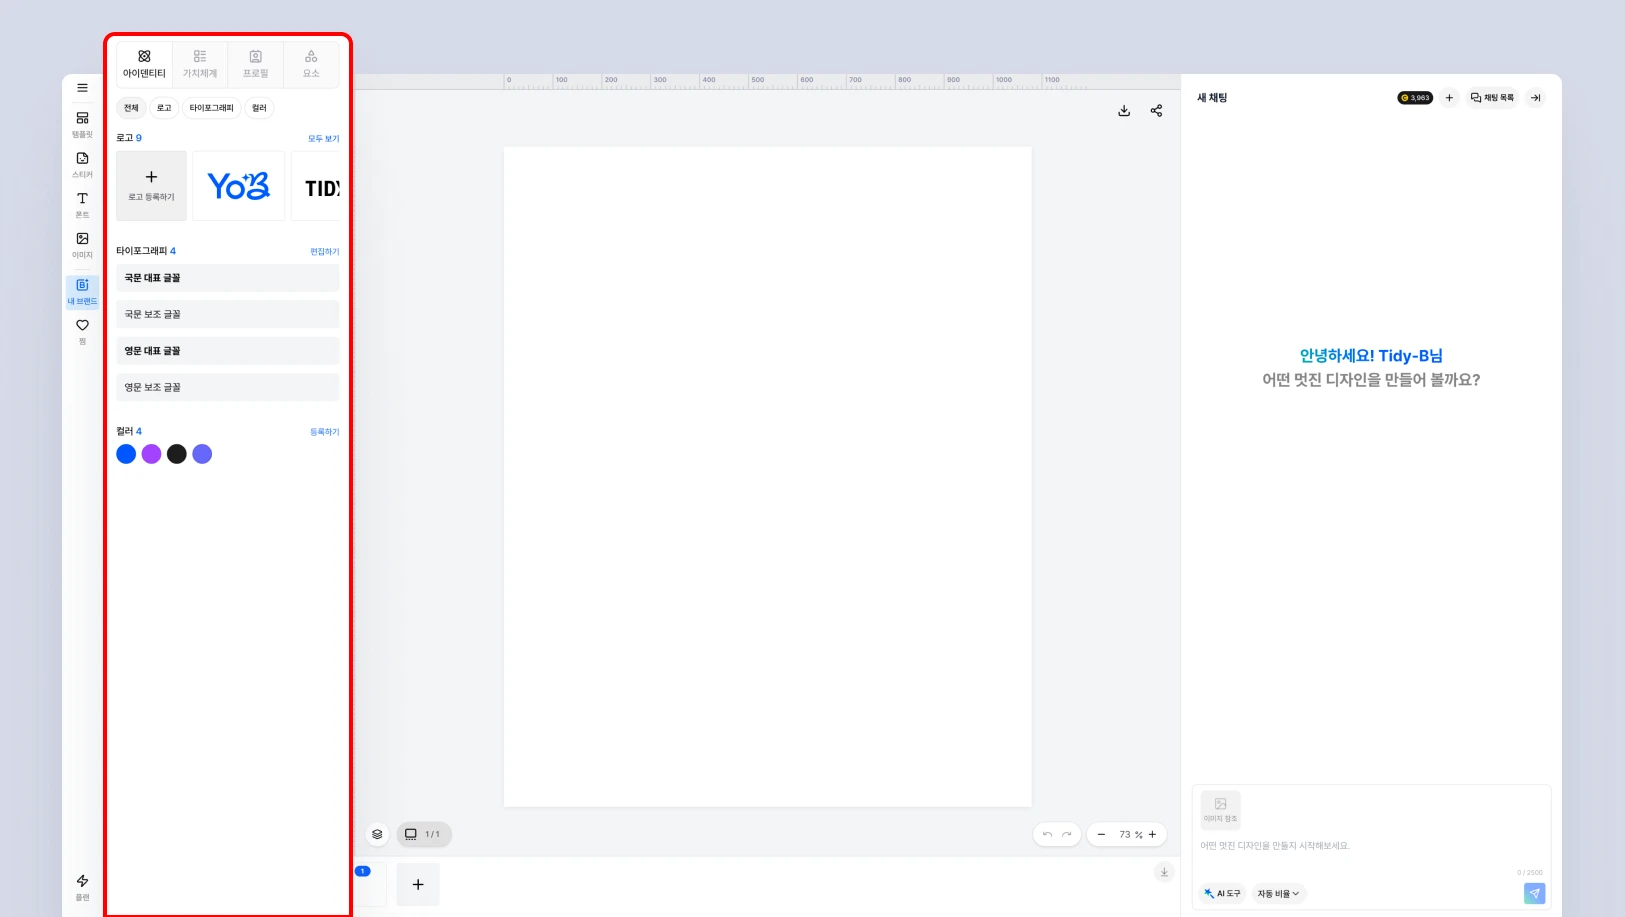This screenshot has width=1625, height=917.
Task: Click the undo arrow
Action: click(1047, 834)
